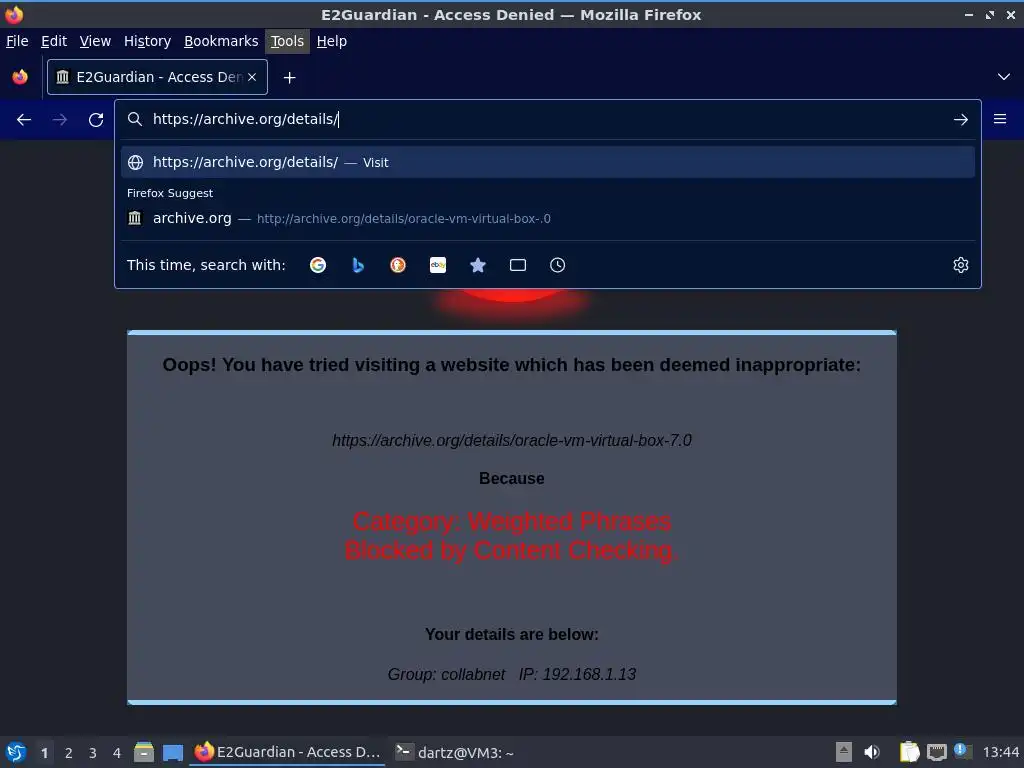Open the File menu
1024x768 pixels.
17,41
